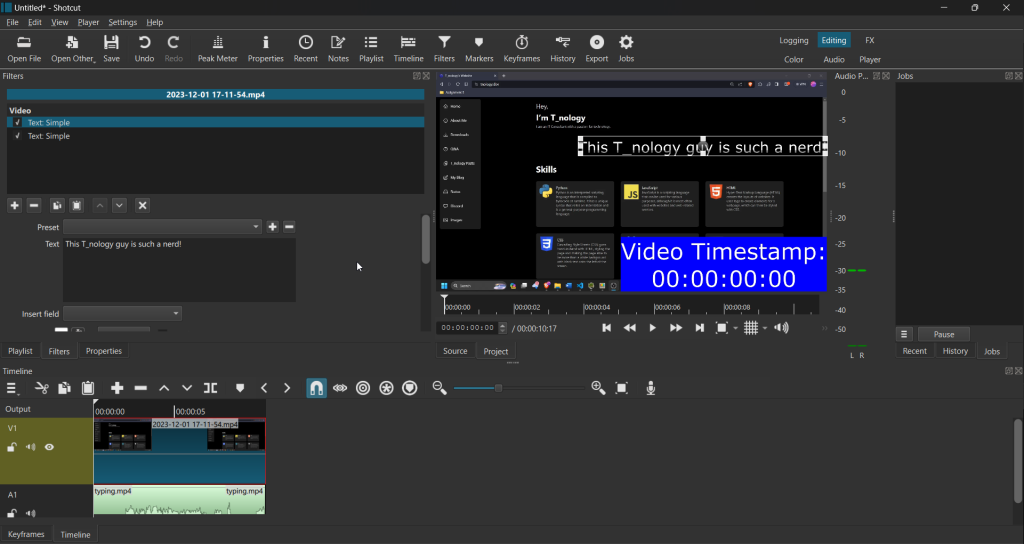Switch to the FX layout

tap(870, 40)
